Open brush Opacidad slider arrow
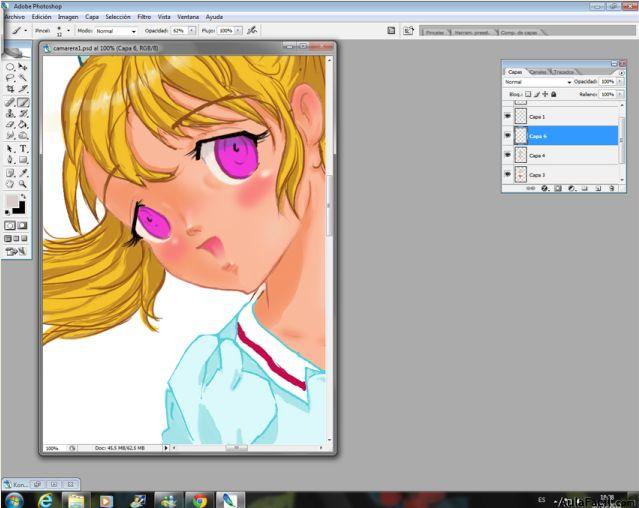 (192, 31)
